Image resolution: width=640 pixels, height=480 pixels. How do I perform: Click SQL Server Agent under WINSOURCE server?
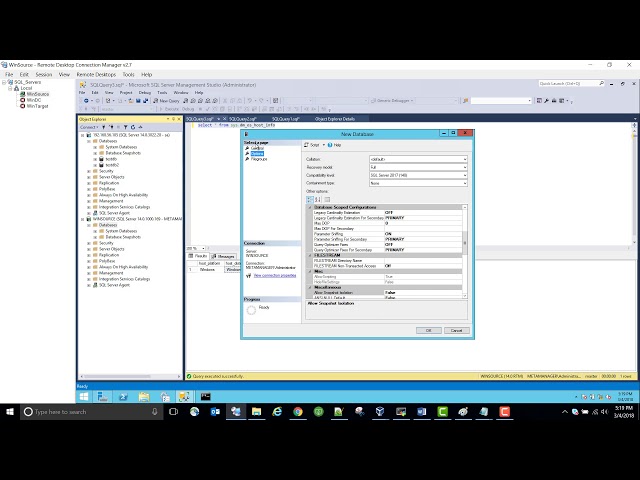pos(114,285)
